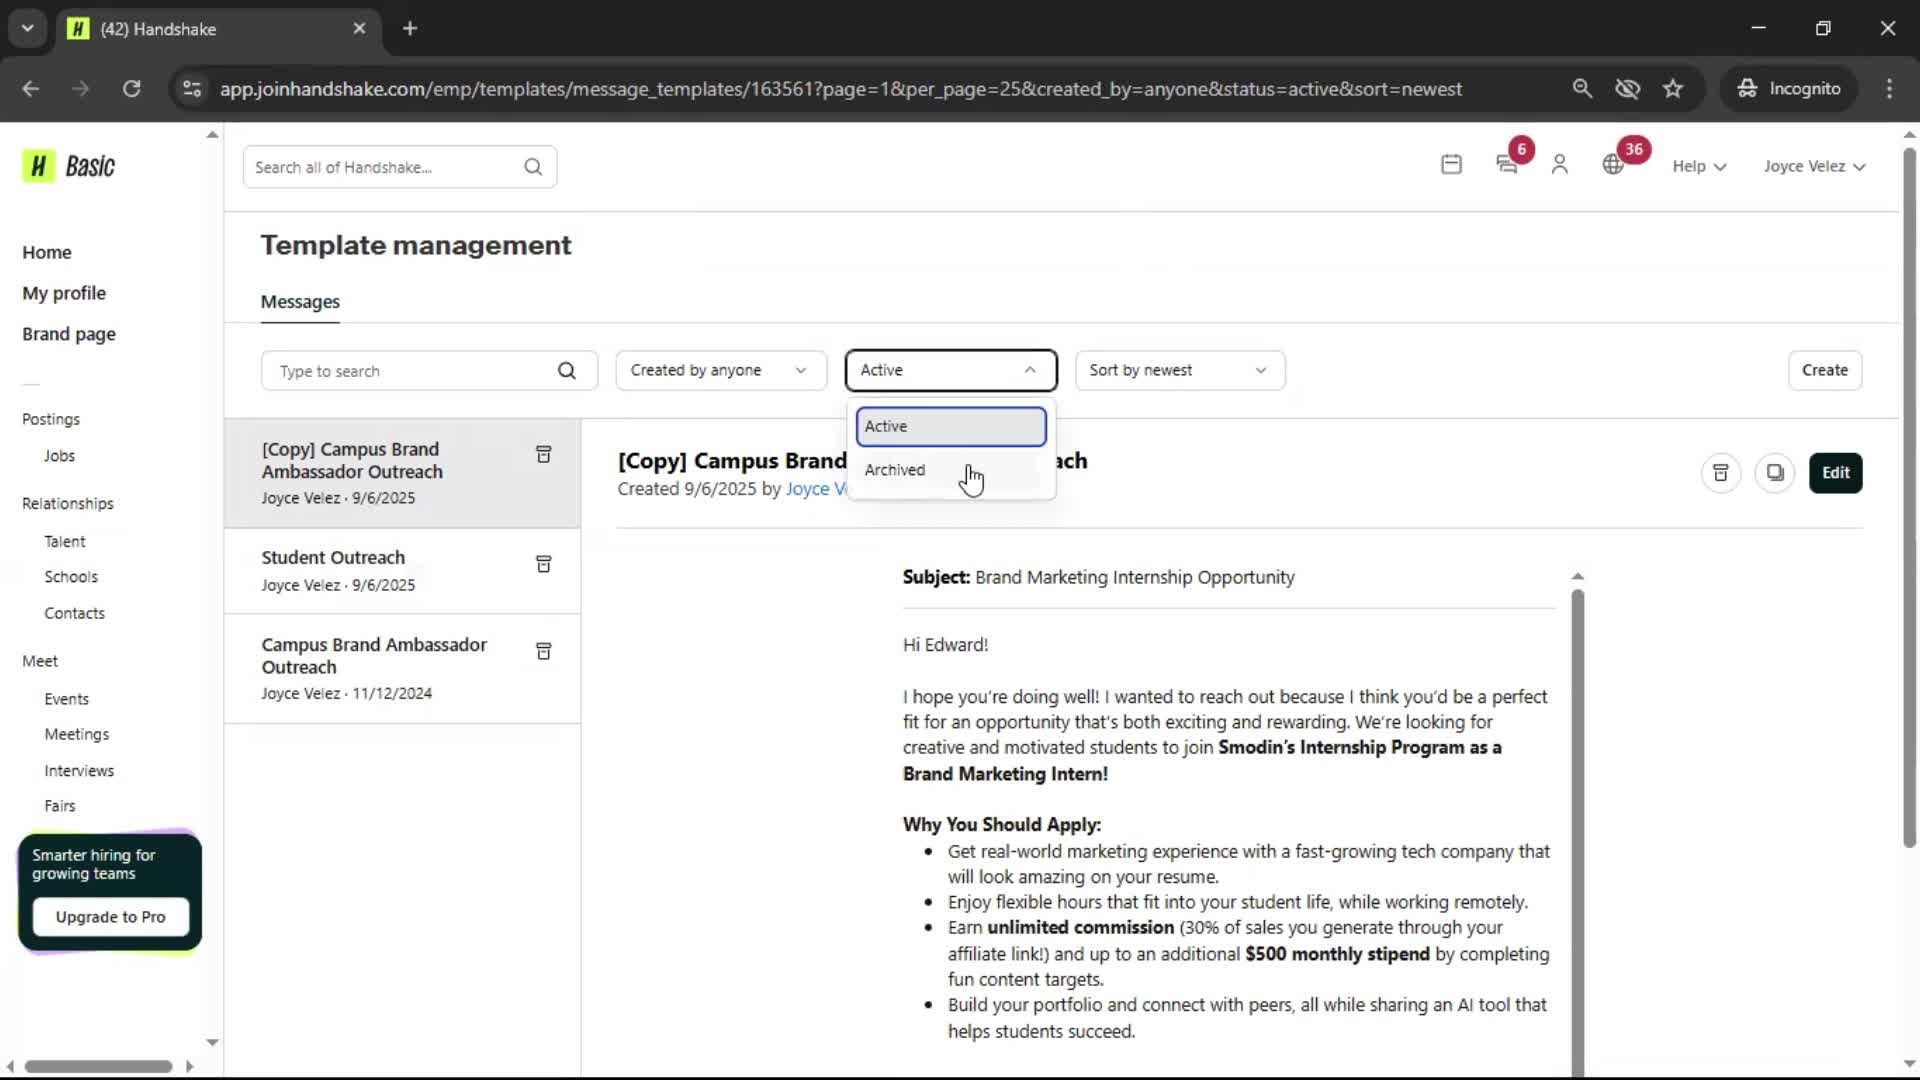View site information icon in address bar
The image size is (1920, 1080).
coord(192,88)
